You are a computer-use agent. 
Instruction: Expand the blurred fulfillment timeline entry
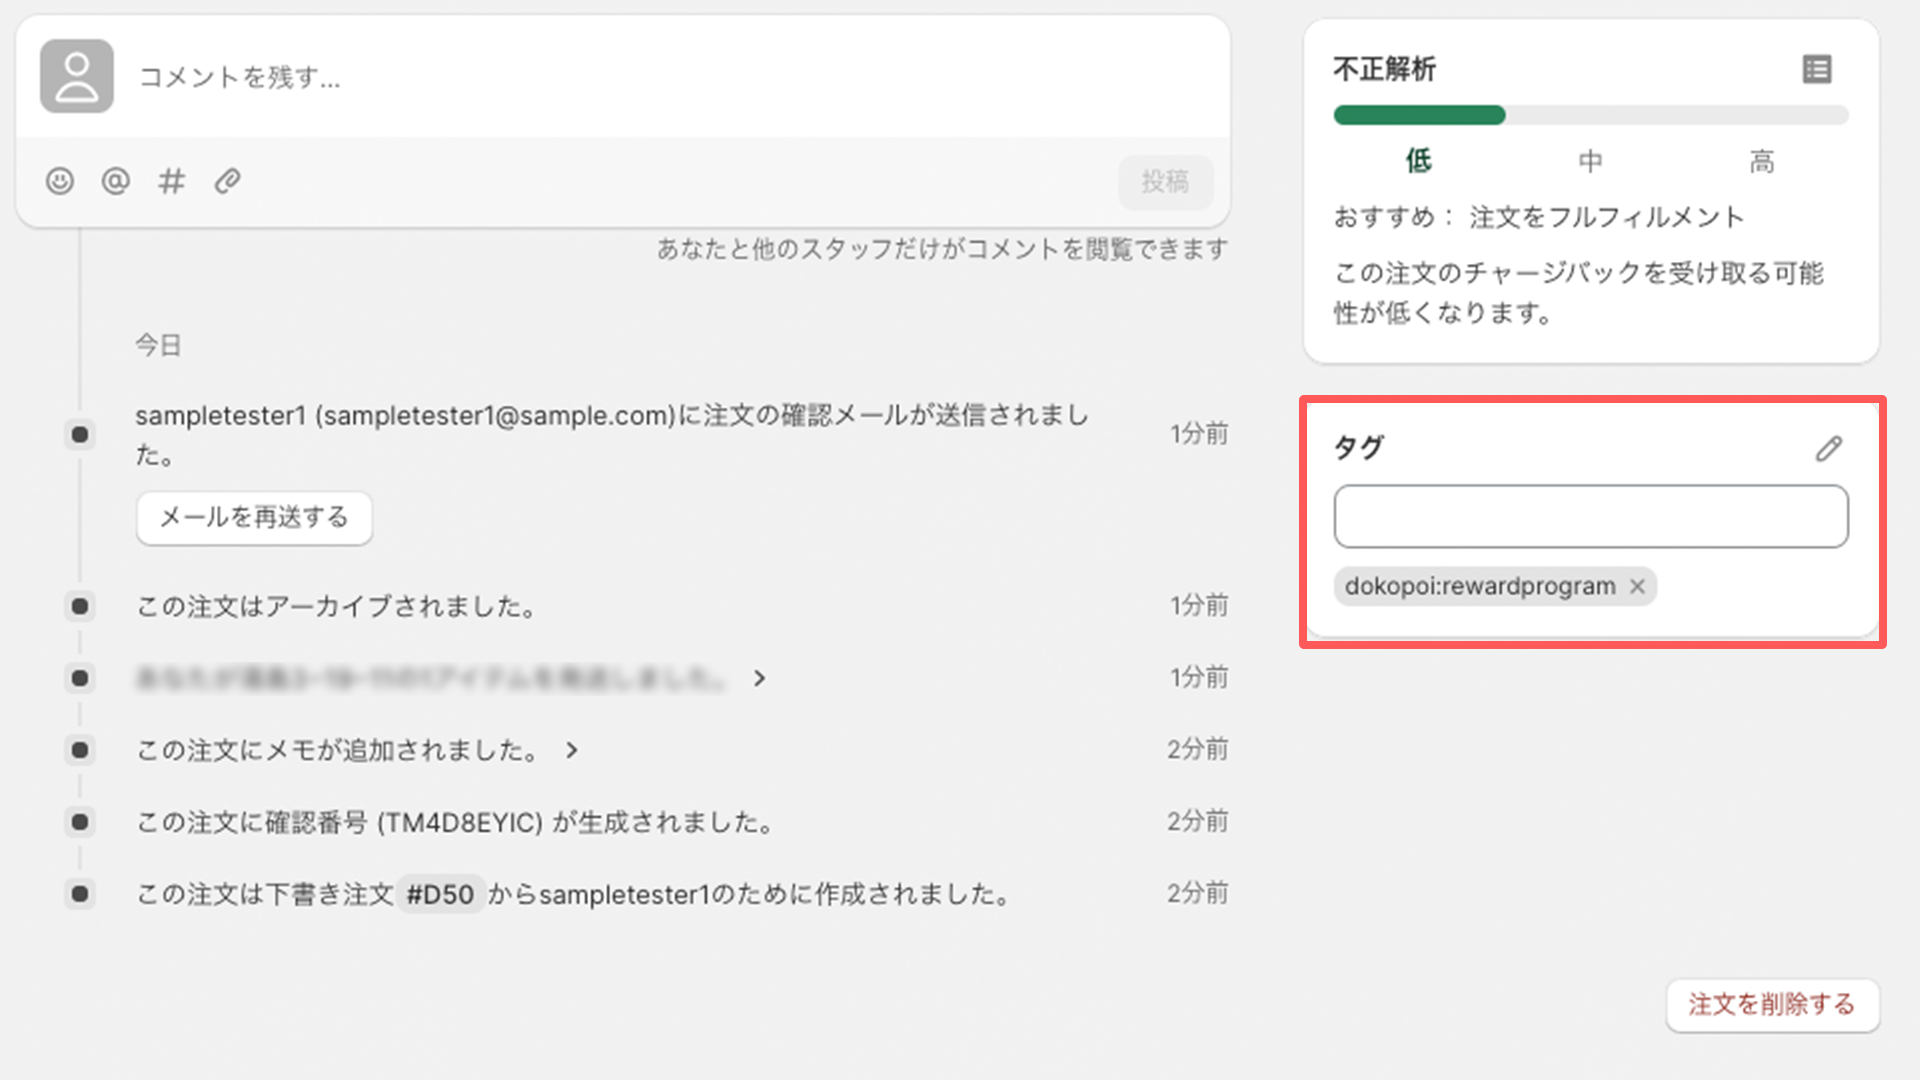point(759,678)
